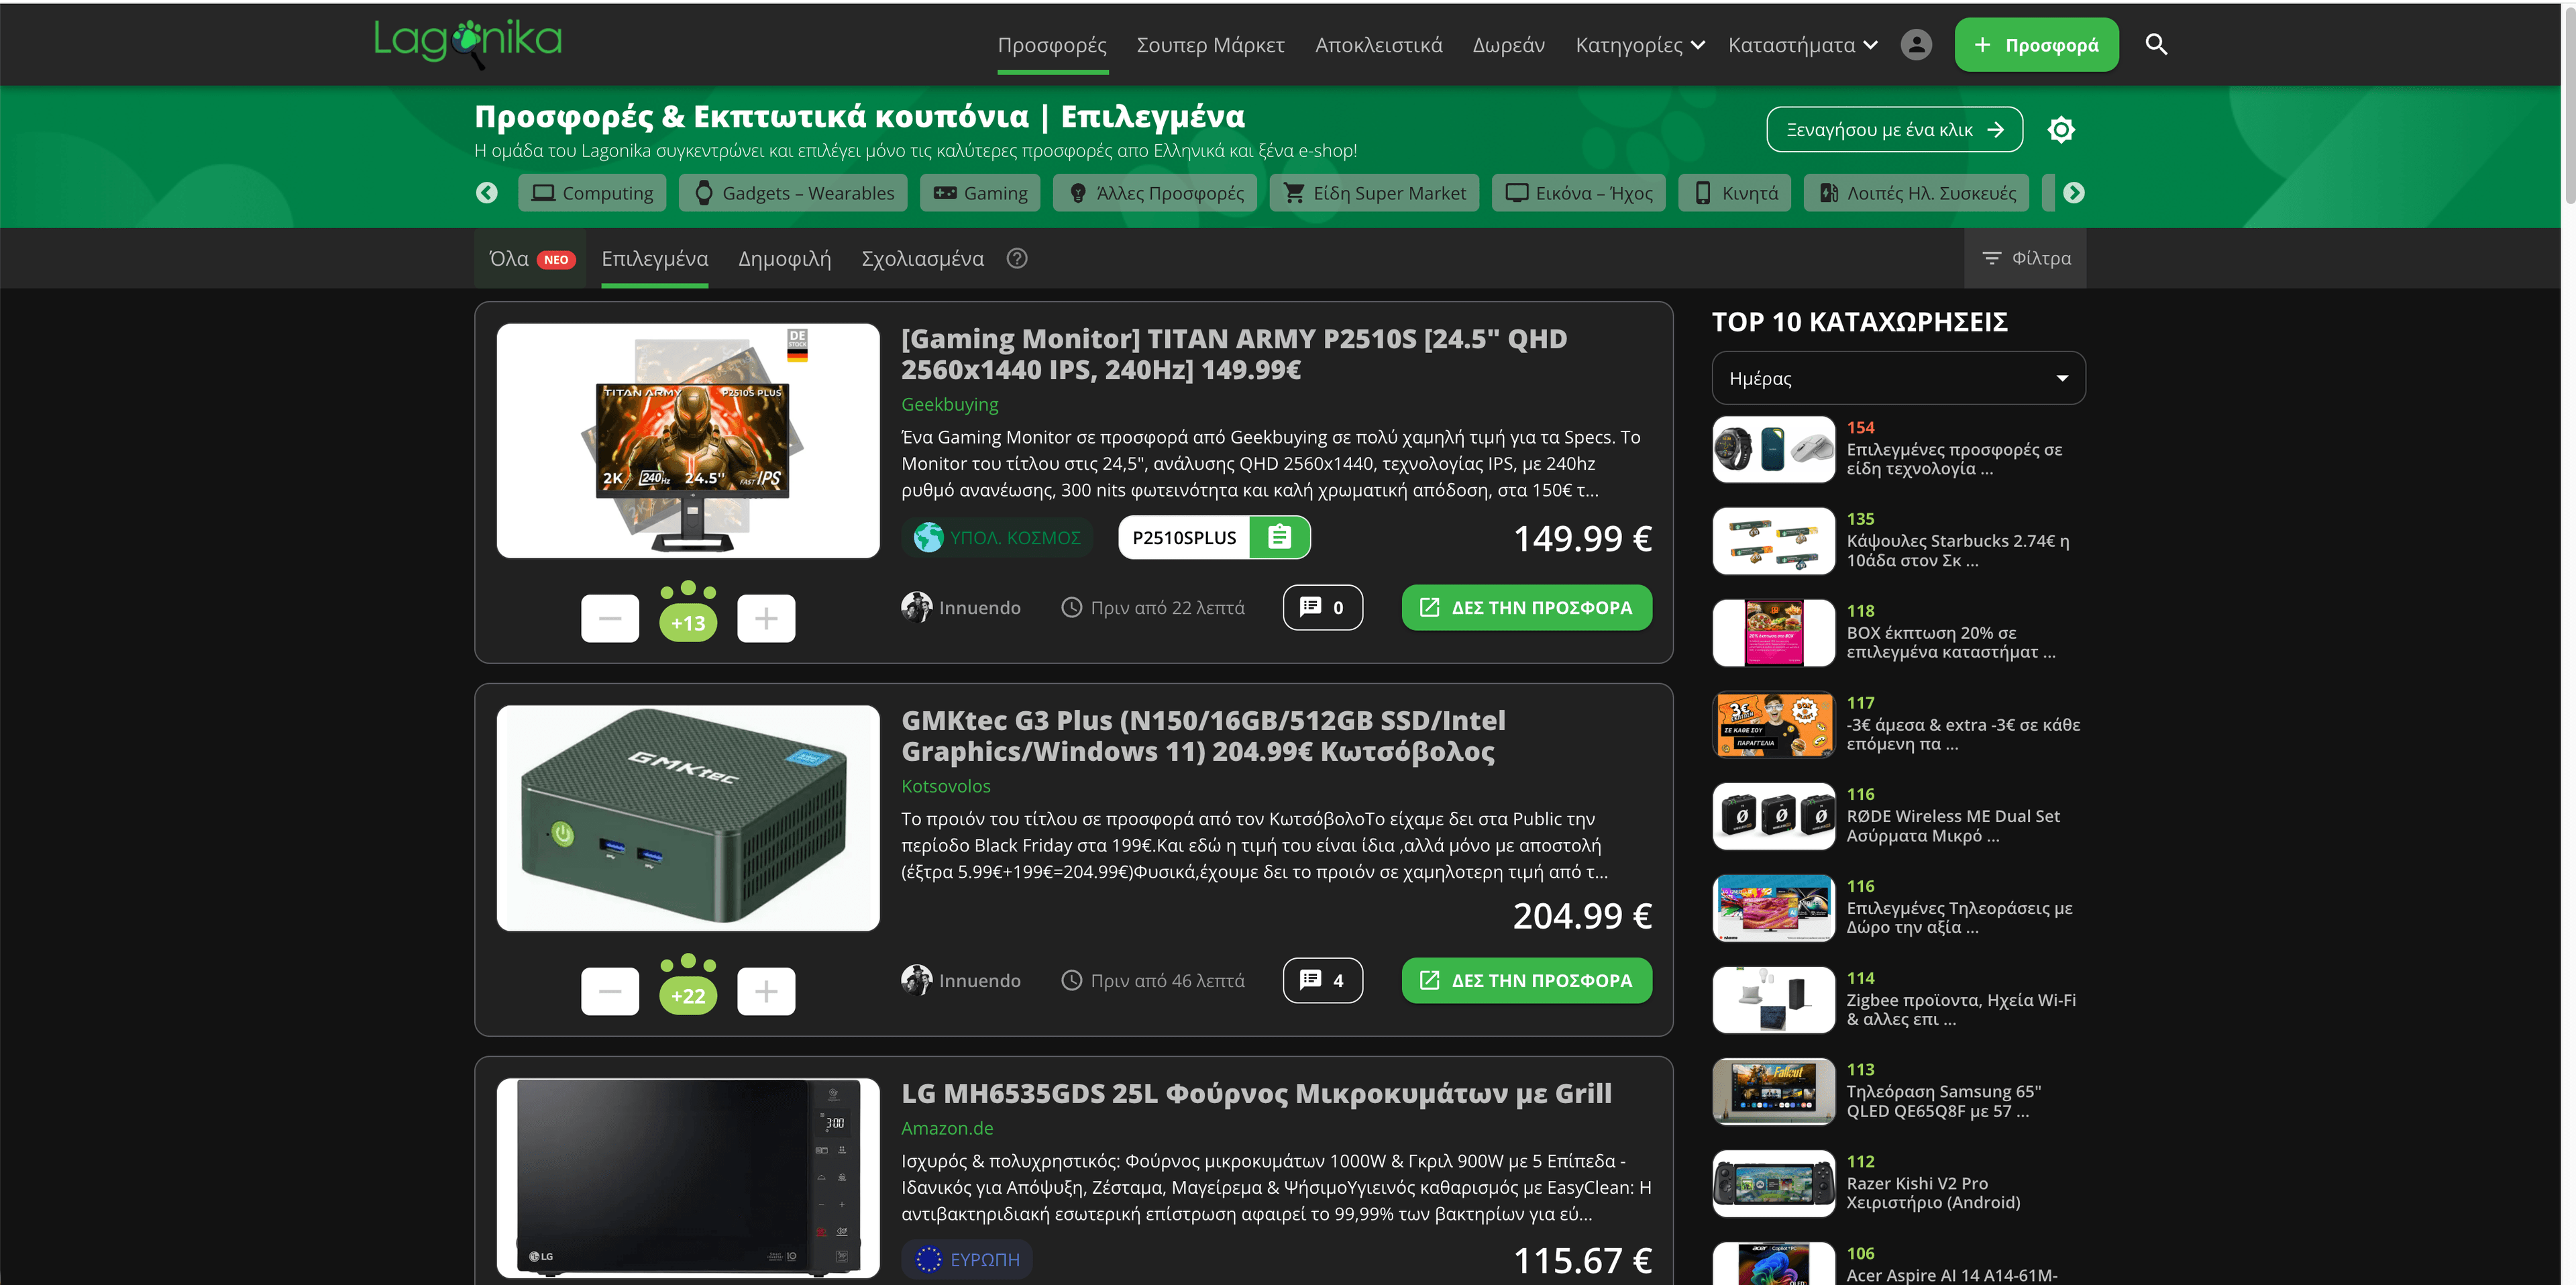Open Razer Kishi V2 Pro thumbnail
This screenshot has height=1285, width=2576.
1773,1184
